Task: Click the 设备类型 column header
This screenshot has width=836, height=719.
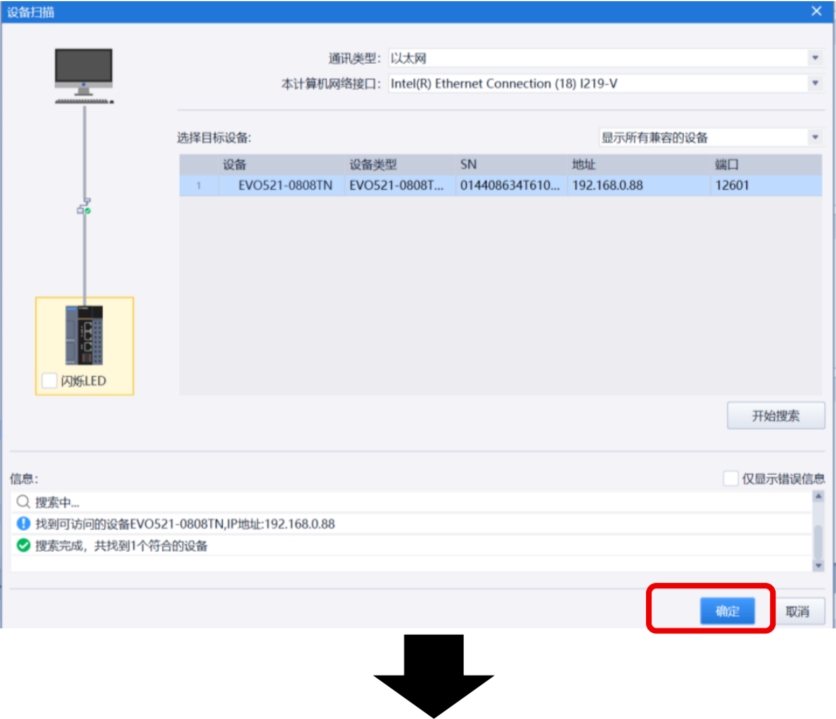Action: pos(373,164)
